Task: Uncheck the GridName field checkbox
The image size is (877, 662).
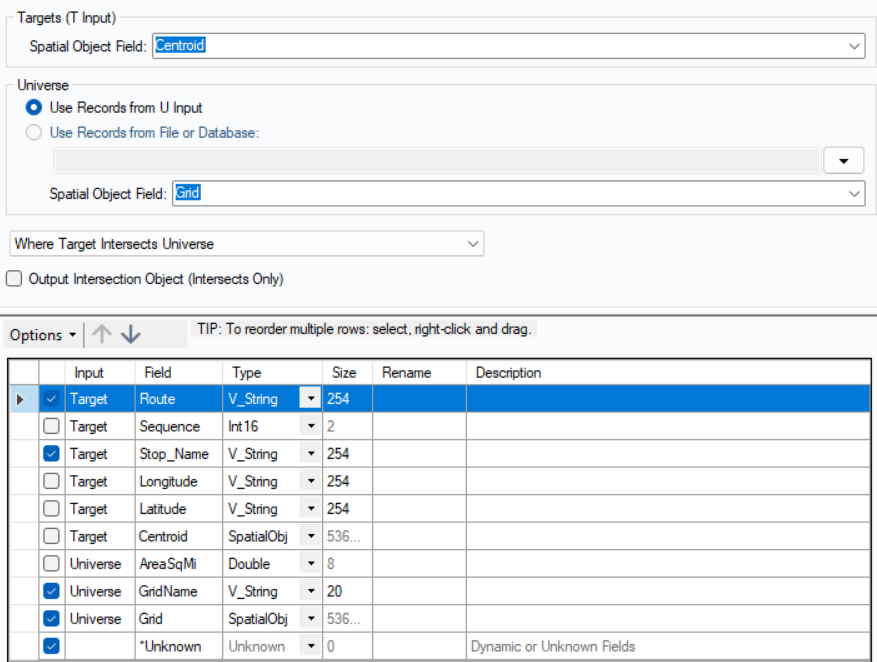Action: [51, 591]
